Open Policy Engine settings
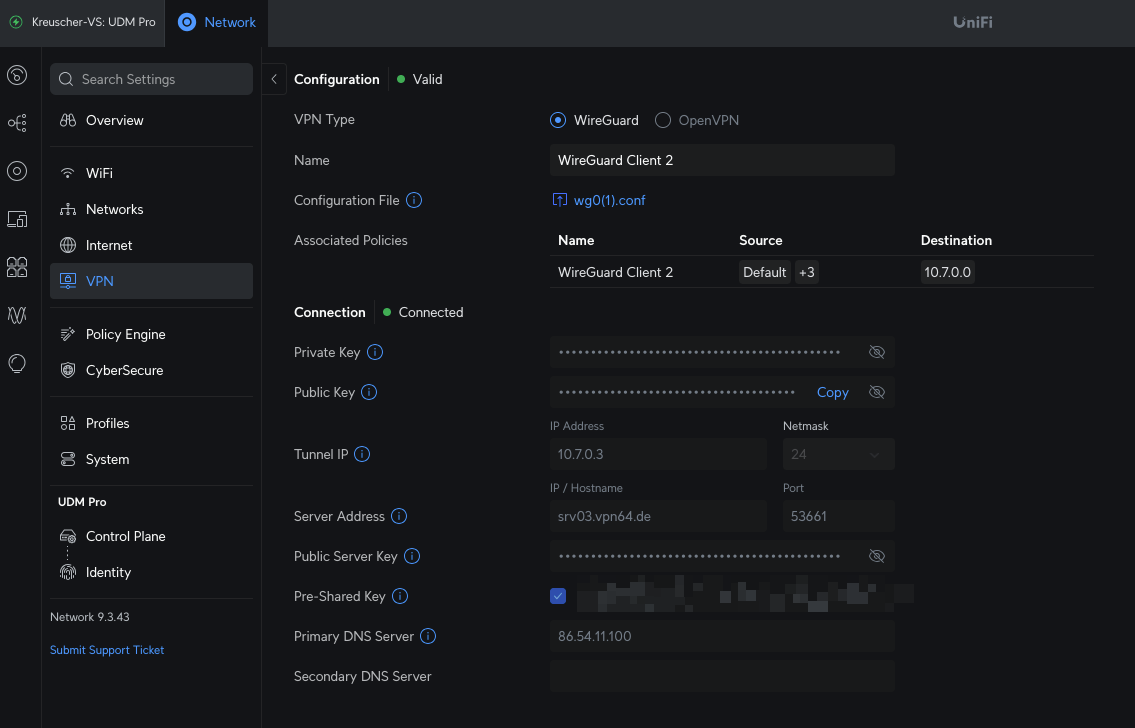Image resolution: width=1135 pixels, height=728 pixels. [x=151, y=334]
